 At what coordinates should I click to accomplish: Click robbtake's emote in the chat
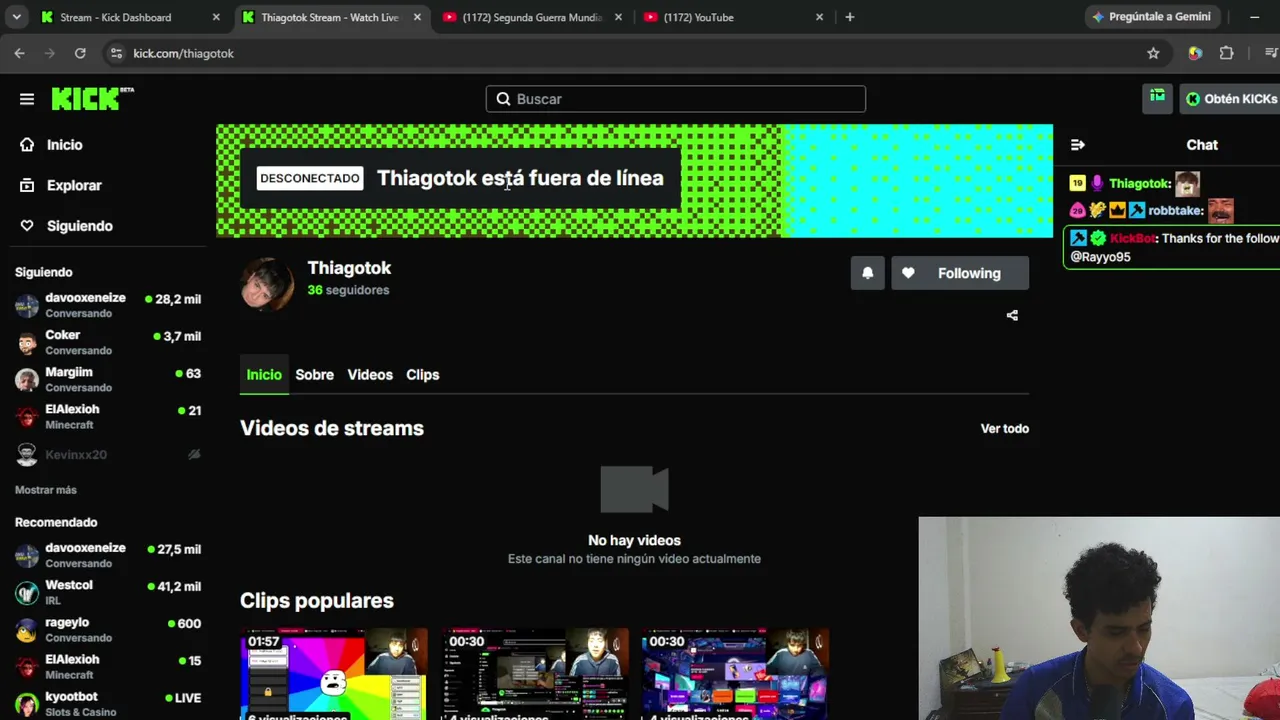click(x=1220, y=211)
